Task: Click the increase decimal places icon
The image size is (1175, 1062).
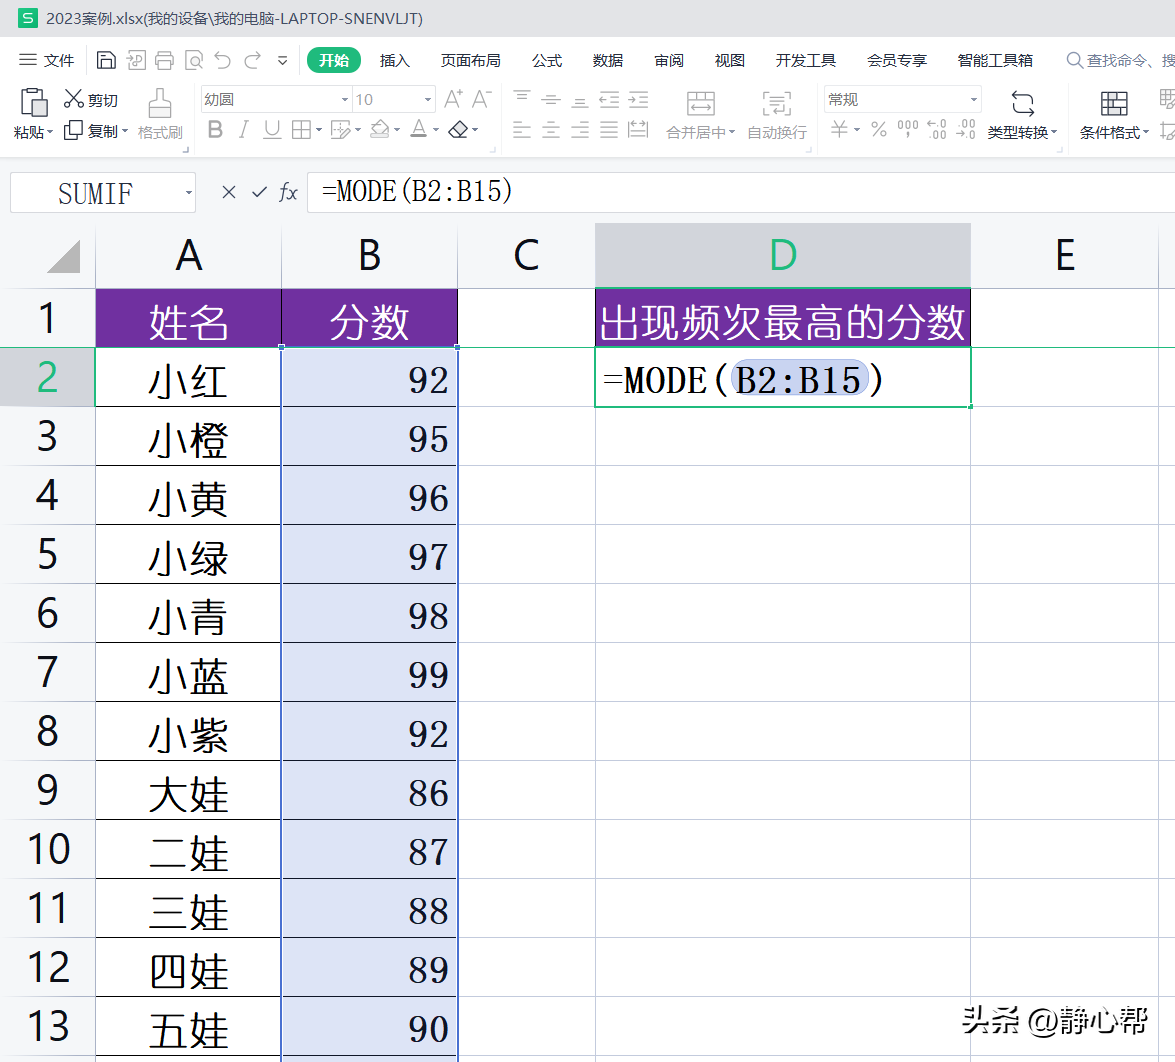Action: tap(937, 130)
